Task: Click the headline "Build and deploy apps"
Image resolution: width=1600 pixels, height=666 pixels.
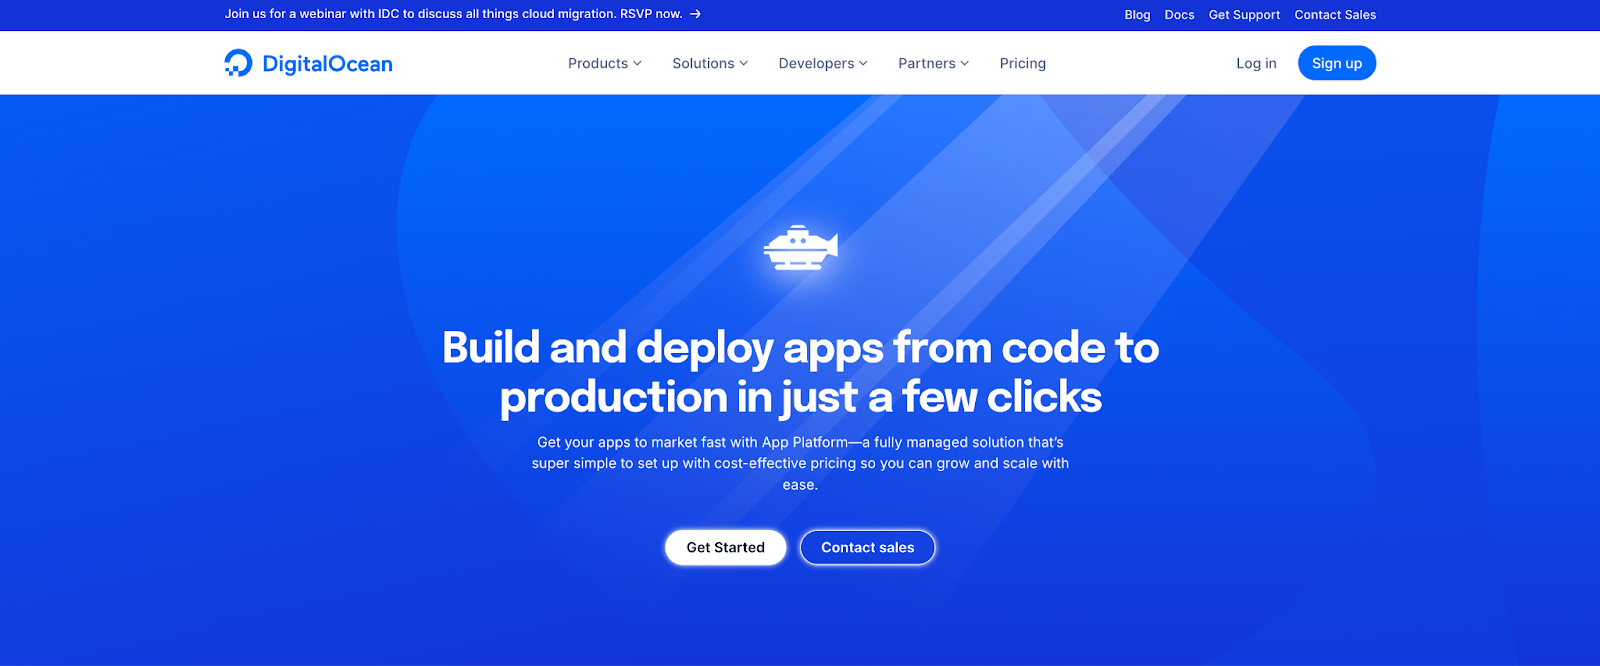Action: 800,372
